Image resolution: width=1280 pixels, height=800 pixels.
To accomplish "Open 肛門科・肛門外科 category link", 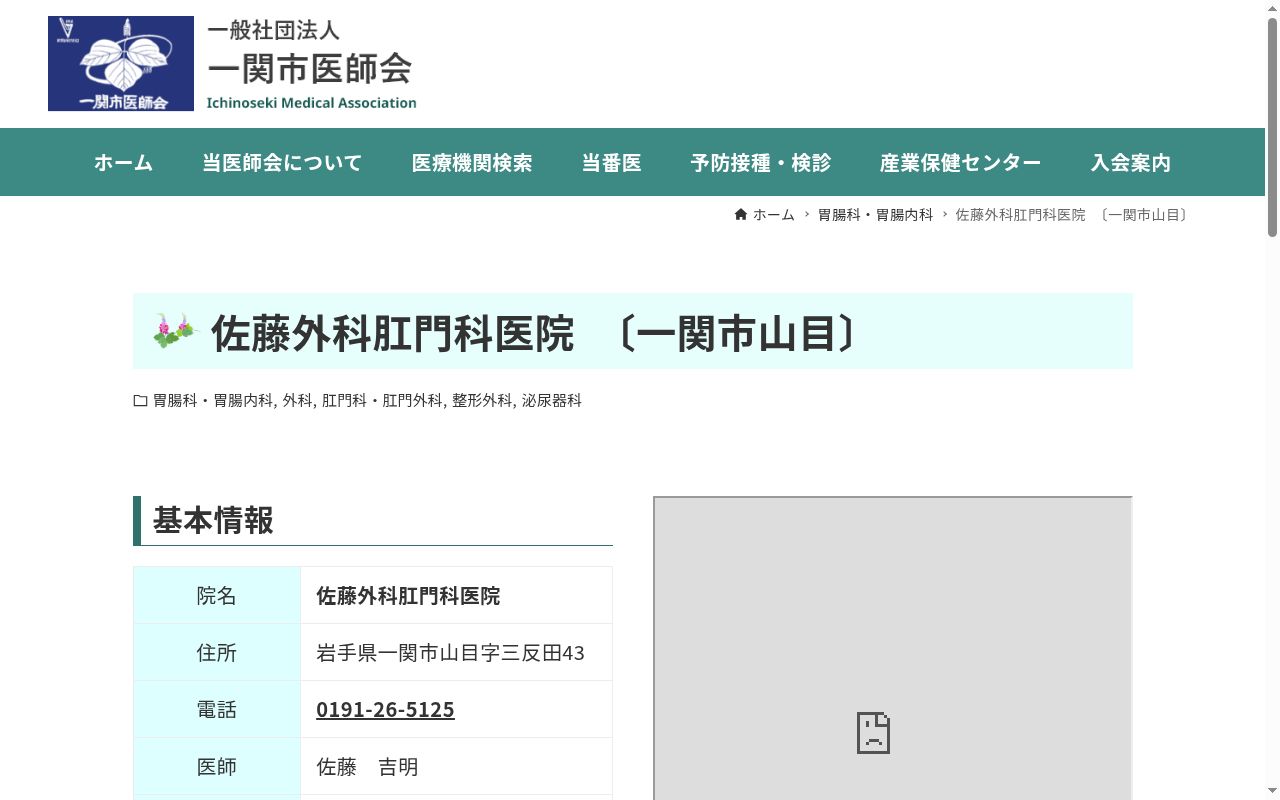I will pyautogui.click(x=382, y=401).
